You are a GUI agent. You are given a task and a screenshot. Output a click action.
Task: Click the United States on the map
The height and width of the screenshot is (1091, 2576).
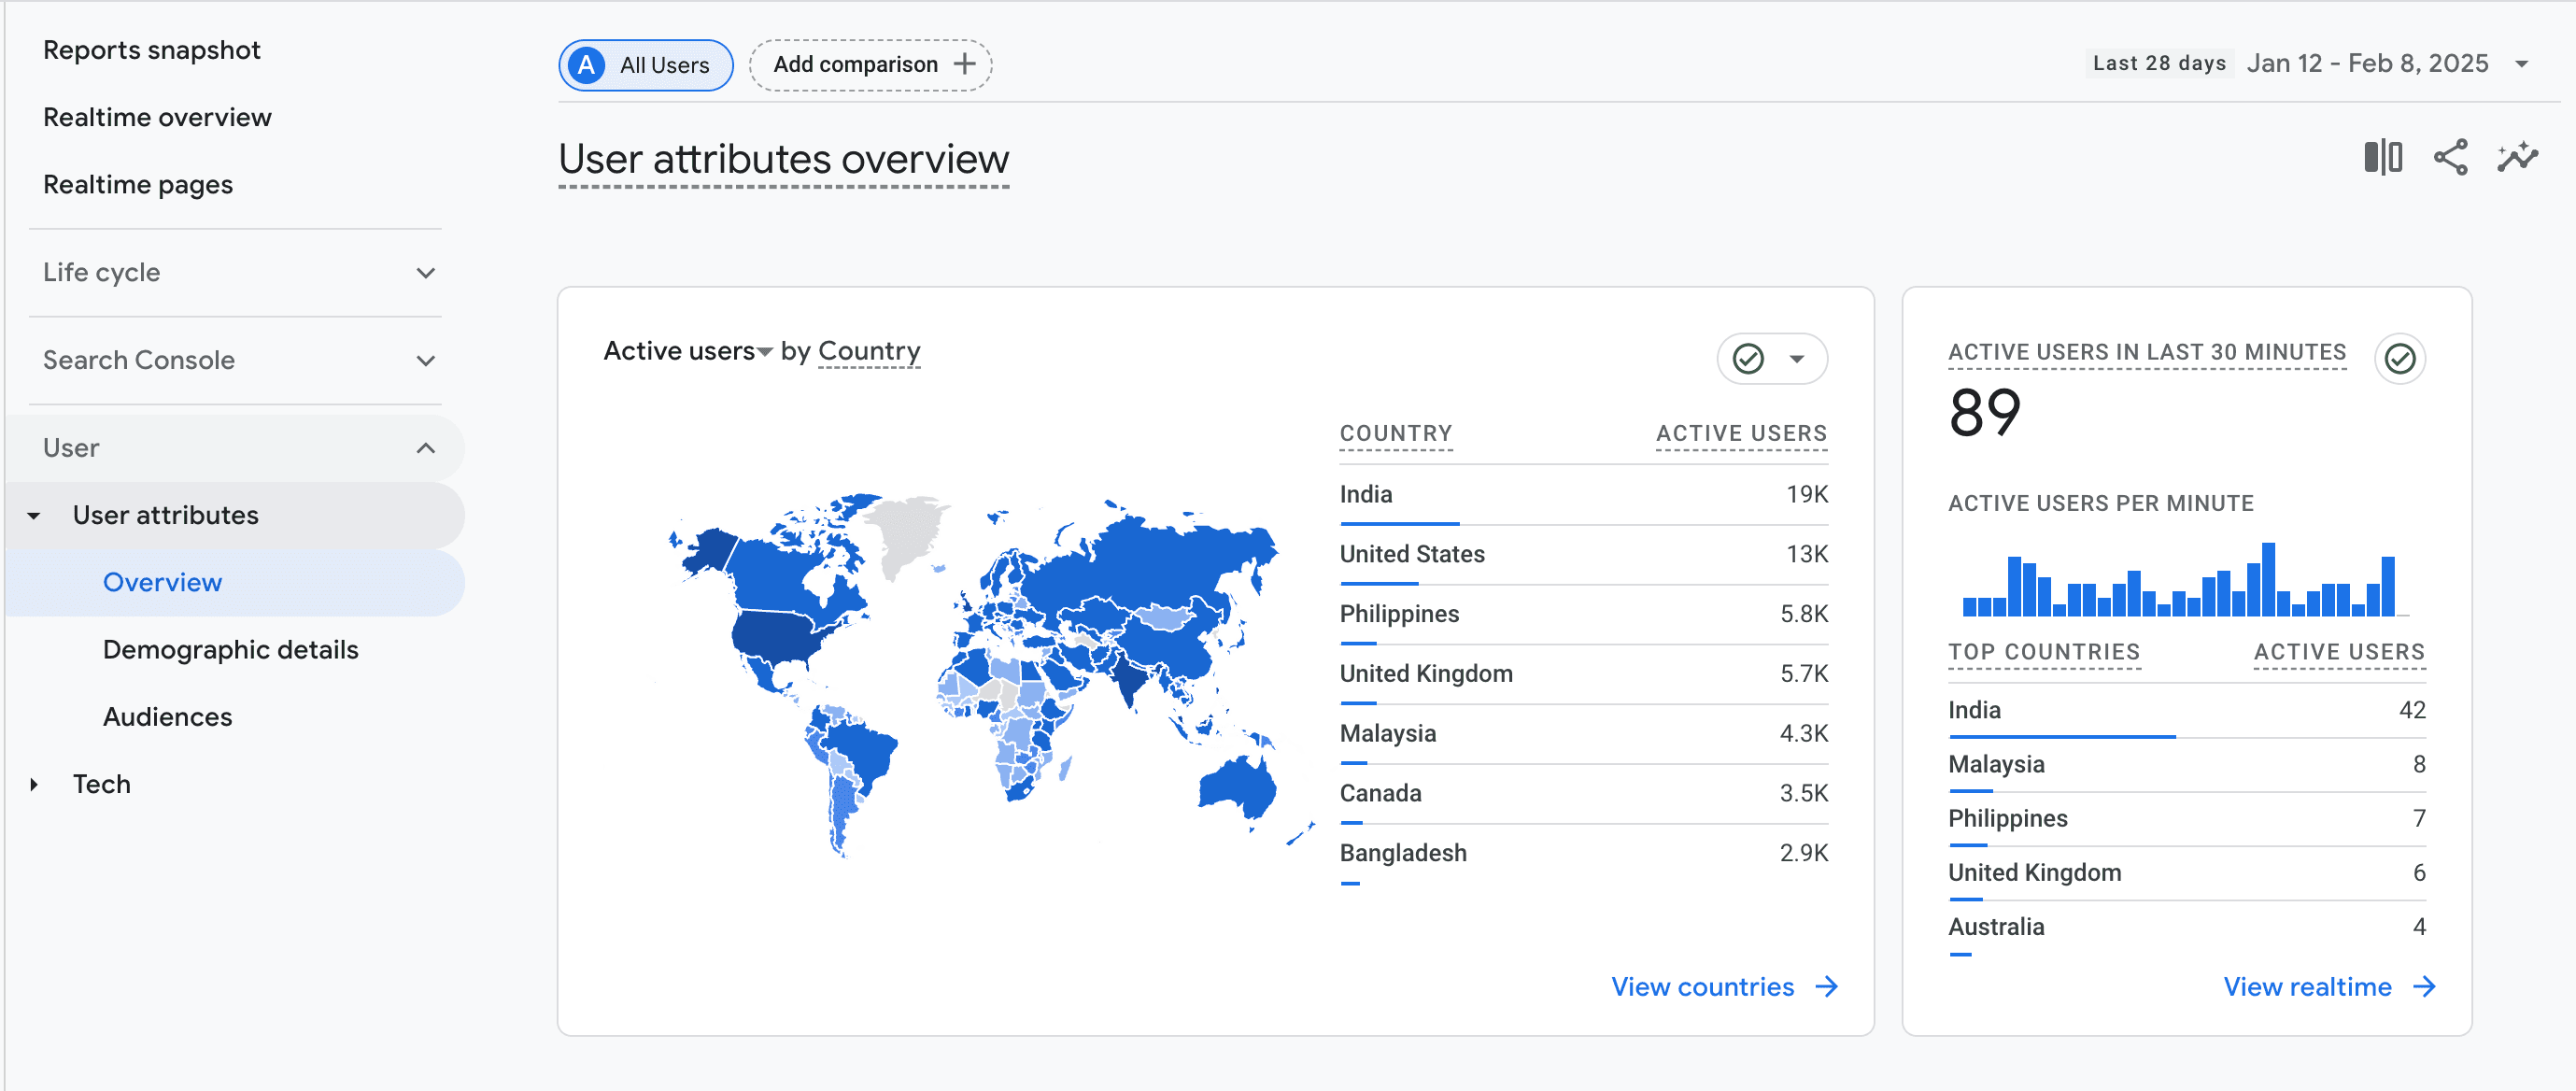coord(775,634)
